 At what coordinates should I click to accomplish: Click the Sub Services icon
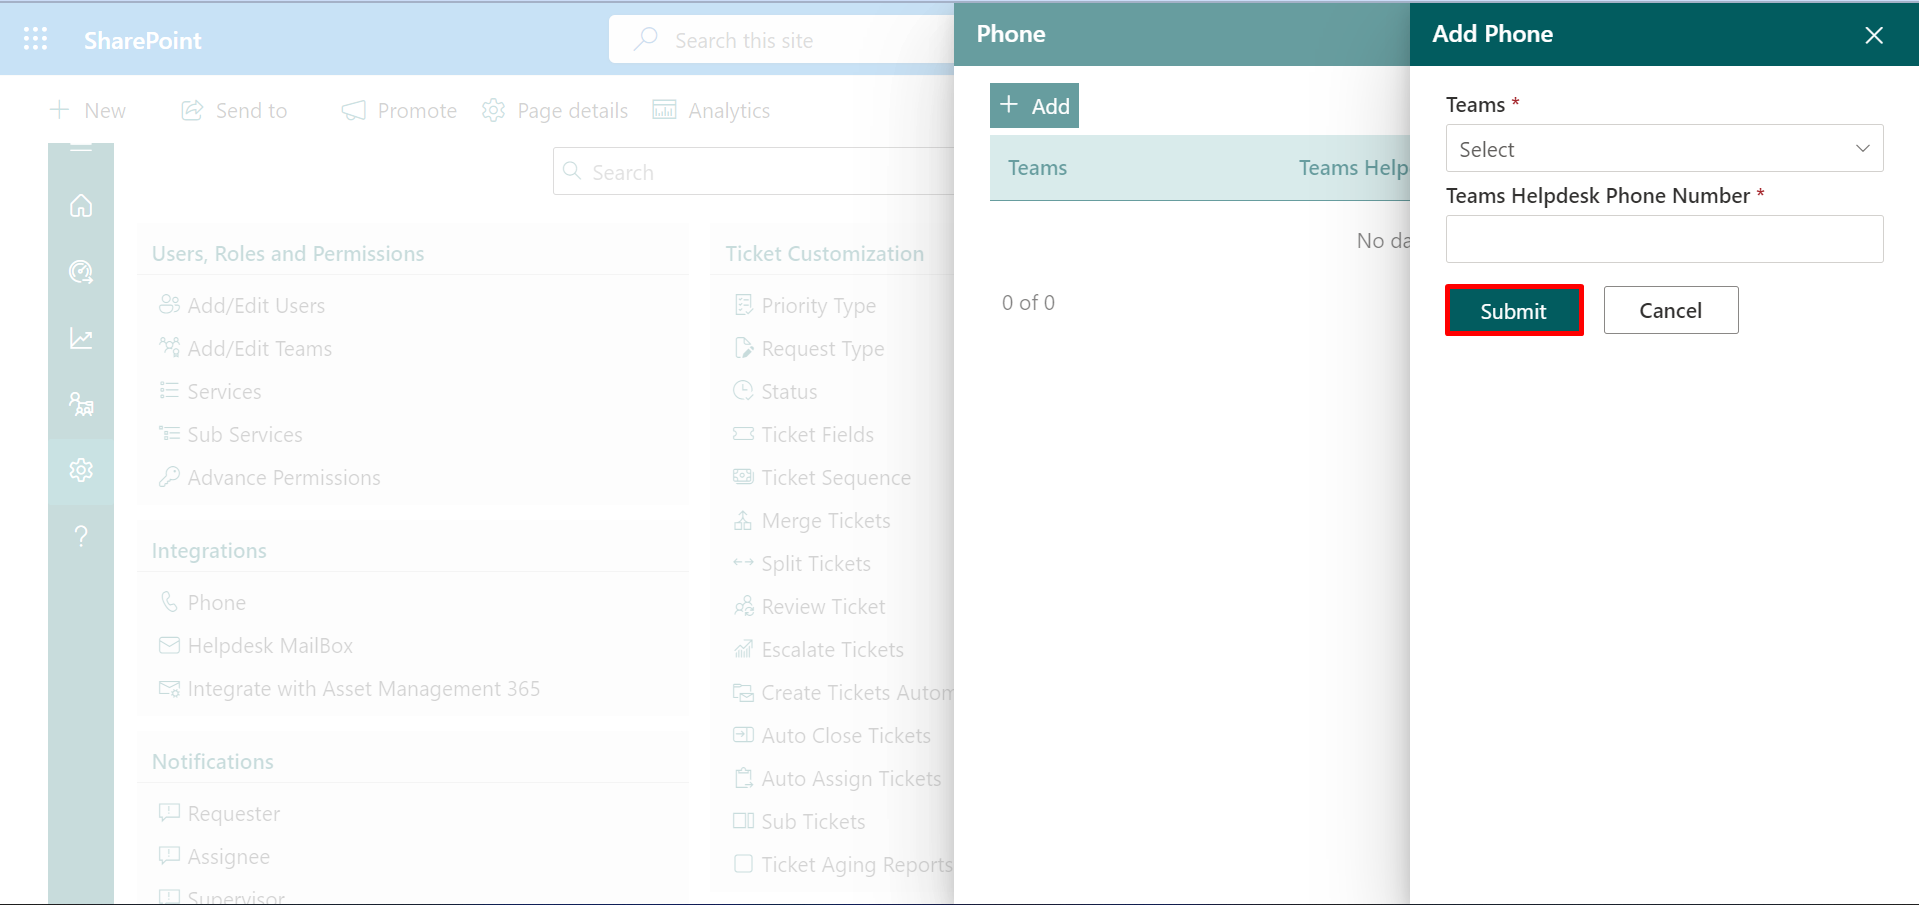tap(169, 433)
